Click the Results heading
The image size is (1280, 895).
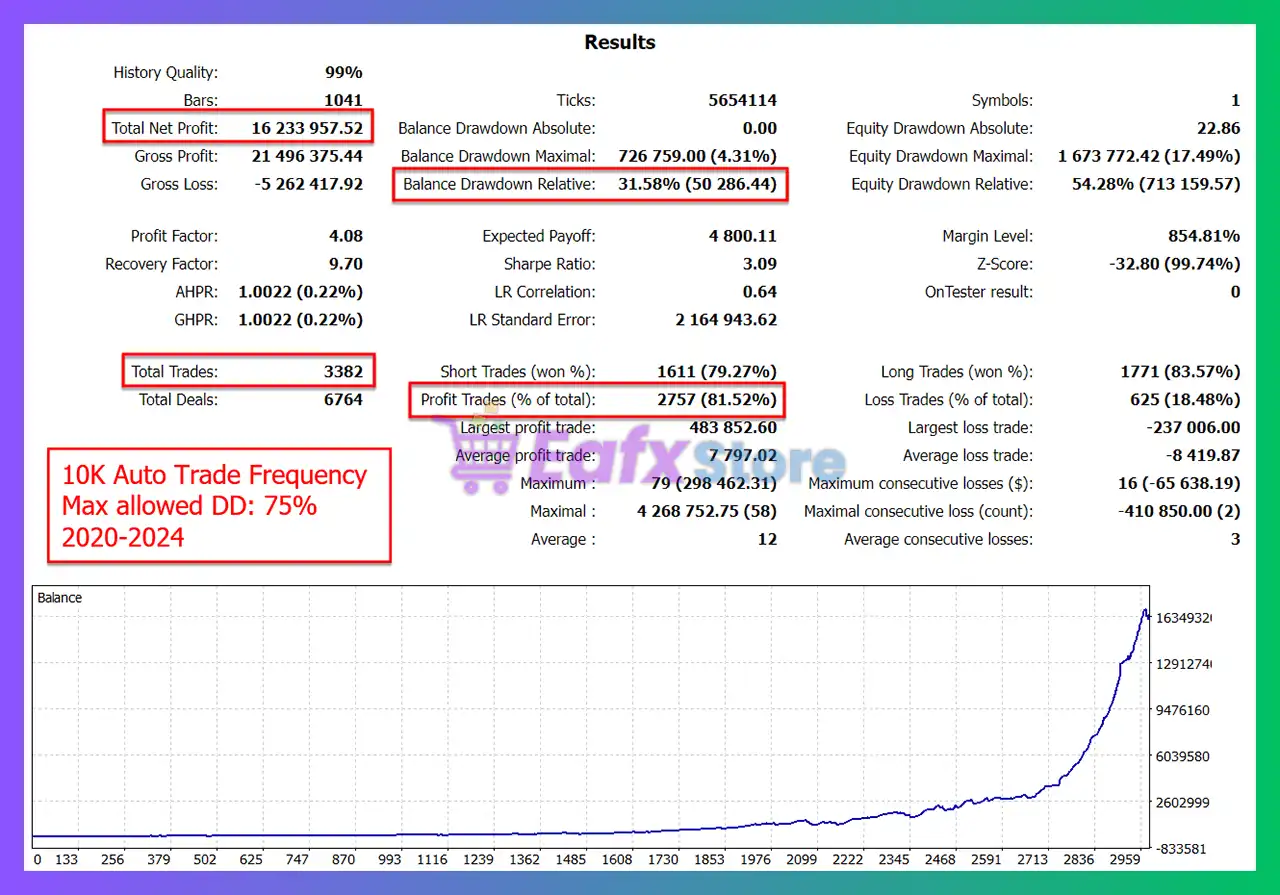pos(620,42)
